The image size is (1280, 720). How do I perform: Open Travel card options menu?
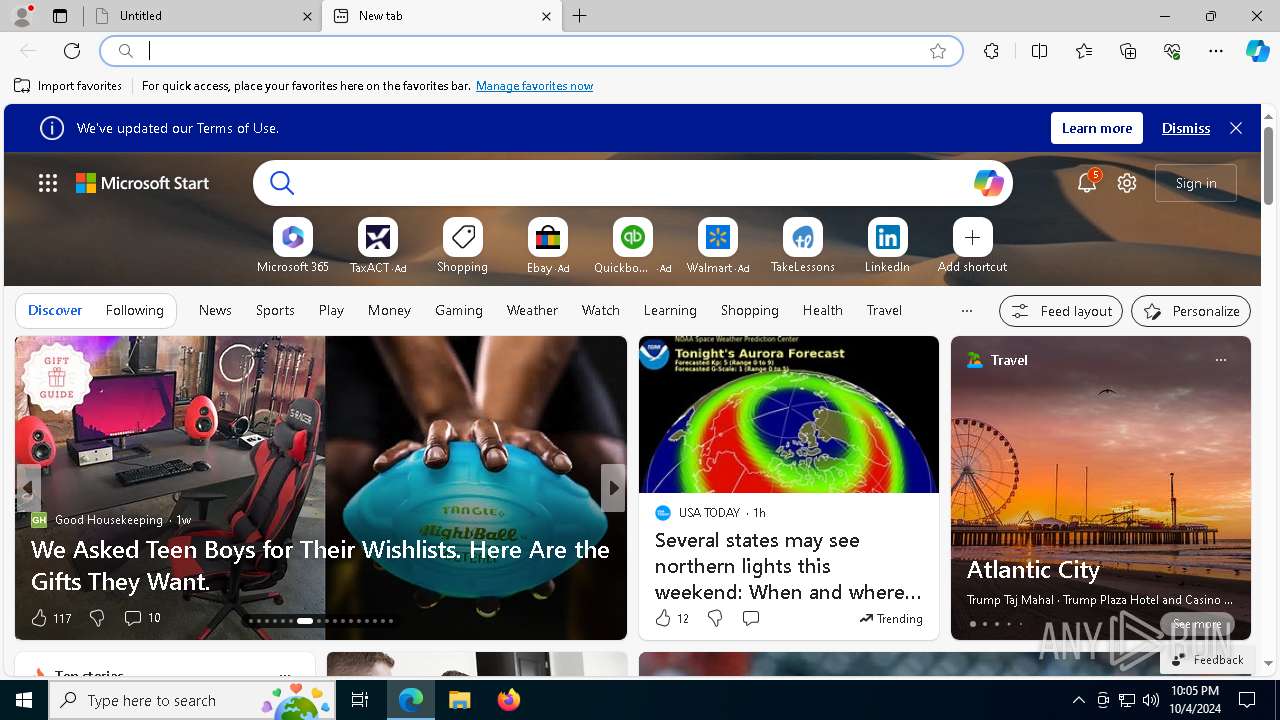(1220, 360)
